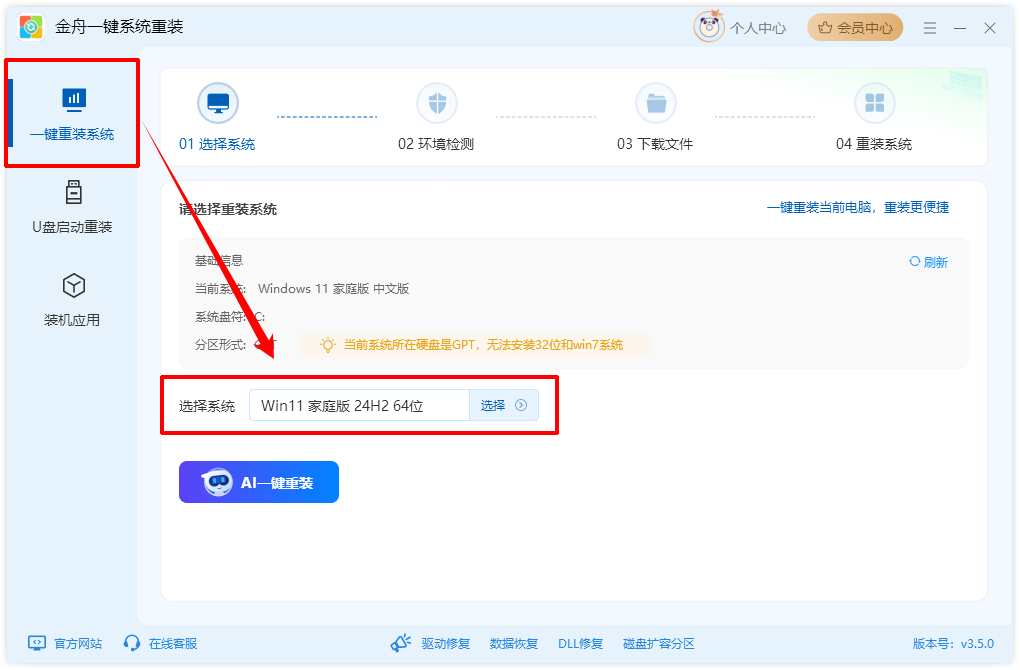Open 在线客服 link text
The image size is (1020, 670).
[x=173, y=643]
